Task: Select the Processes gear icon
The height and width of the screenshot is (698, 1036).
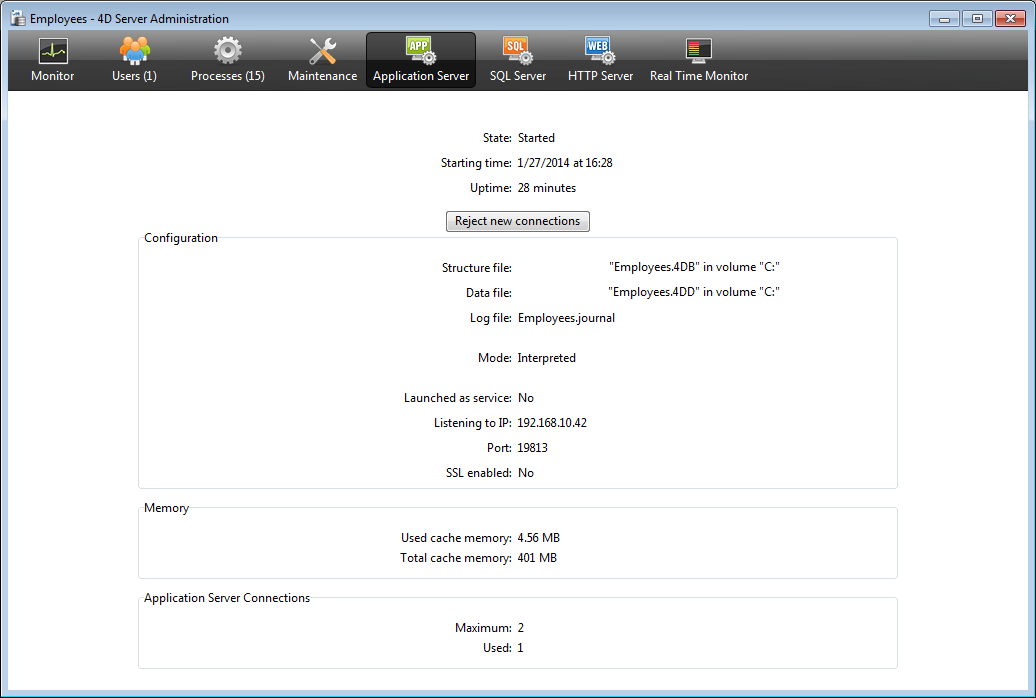Action: [228, 51]
